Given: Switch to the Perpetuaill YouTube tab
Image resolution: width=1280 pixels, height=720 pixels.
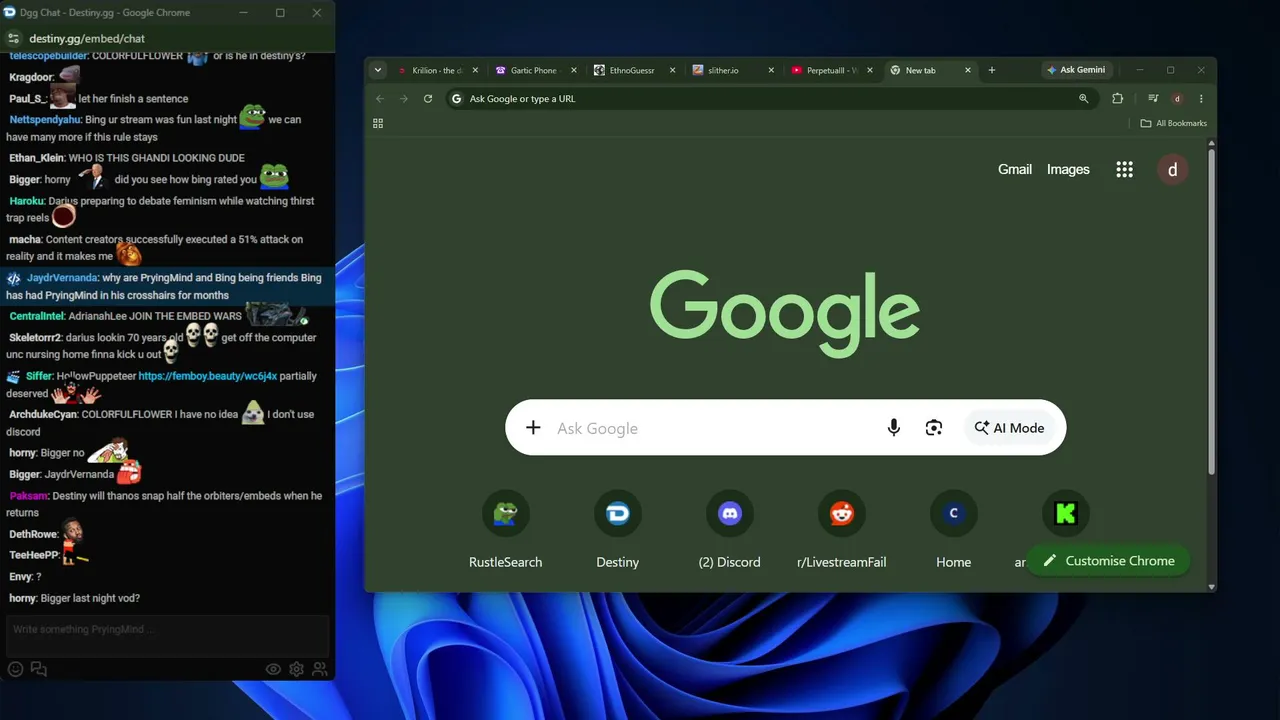Looking at the screenshot, I should [x=828, y=70].
